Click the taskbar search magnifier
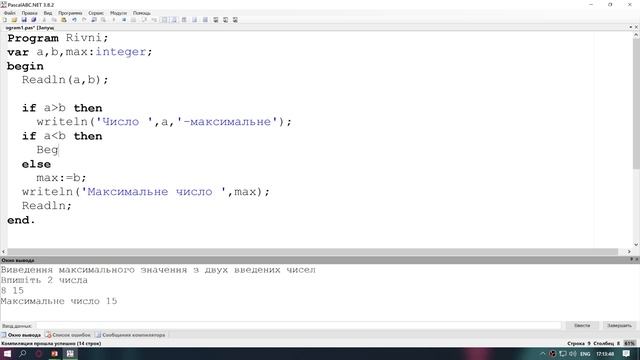Viewport: 640px width, 360px height. (x=23, y=353)
